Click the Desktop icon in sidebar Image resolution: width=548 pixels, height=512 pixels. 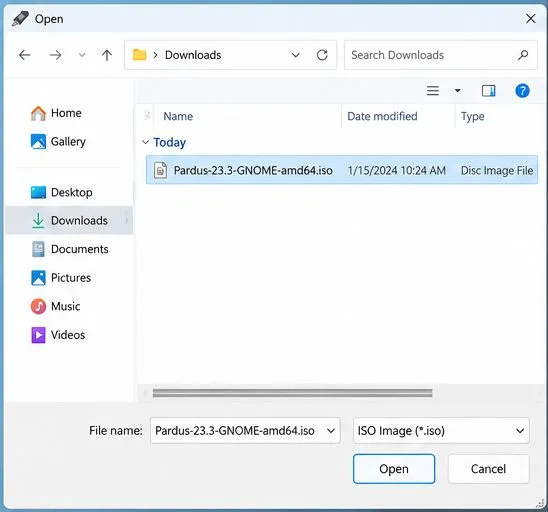(x=38, y=192)
